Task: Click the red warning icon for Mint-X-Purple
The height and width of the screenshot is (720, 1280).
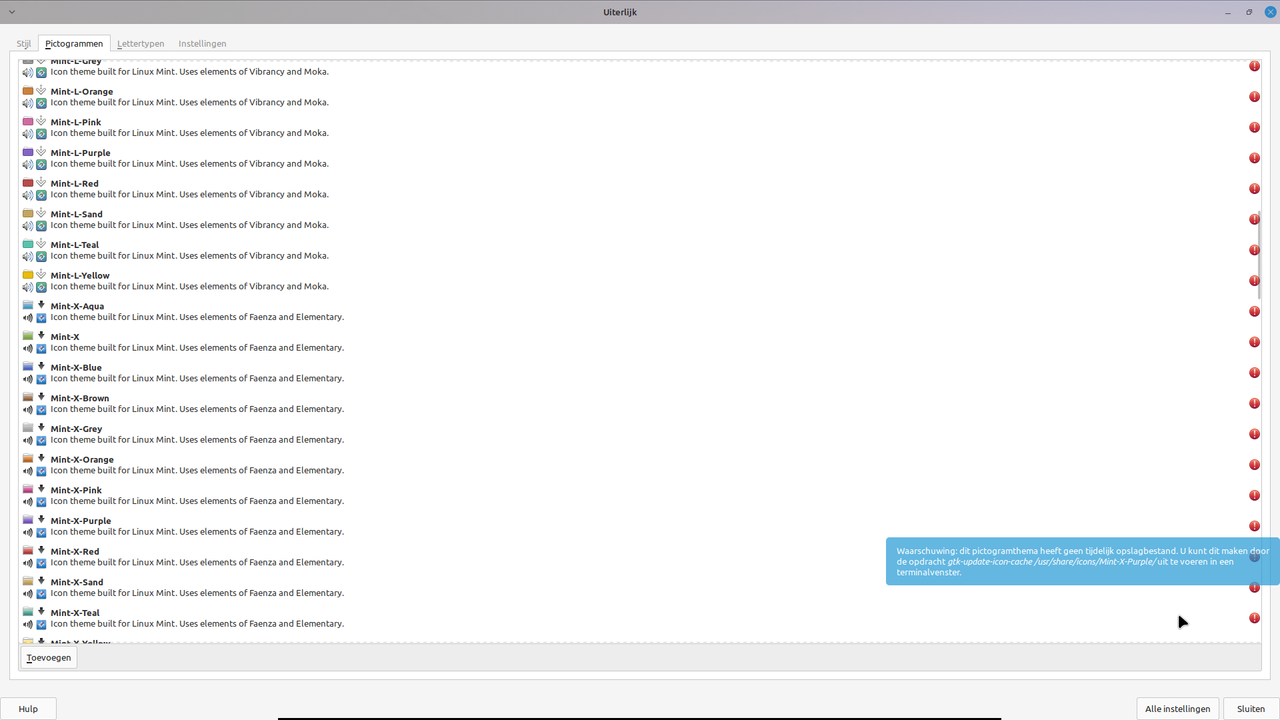Action: pos(1254,526)
